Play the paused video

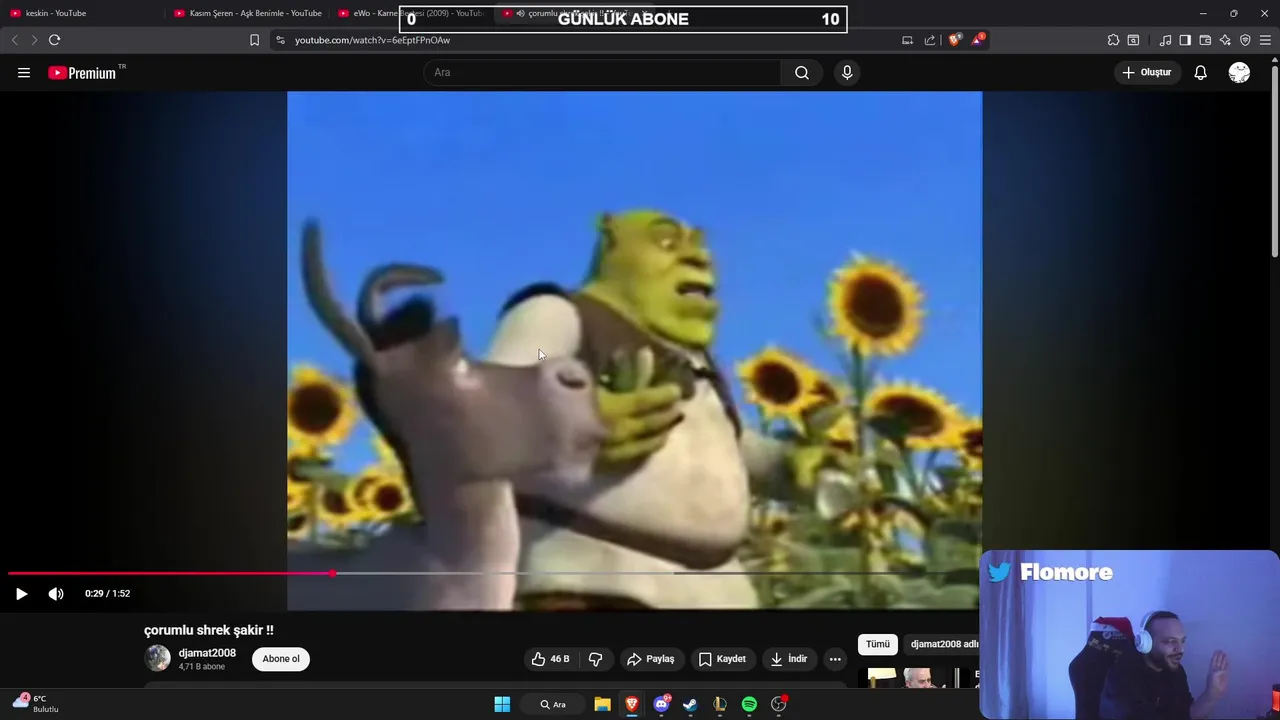(x=21, y=594)
